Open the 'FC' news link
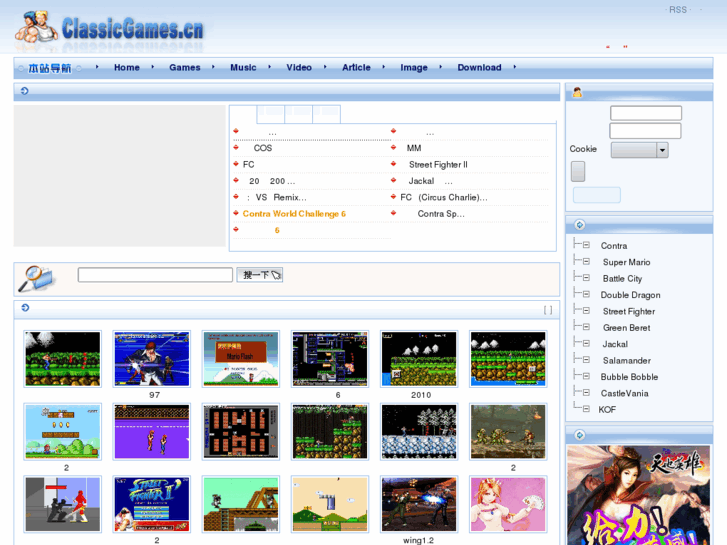Screen dimensions: 727x545 click(x=249, y=165)
